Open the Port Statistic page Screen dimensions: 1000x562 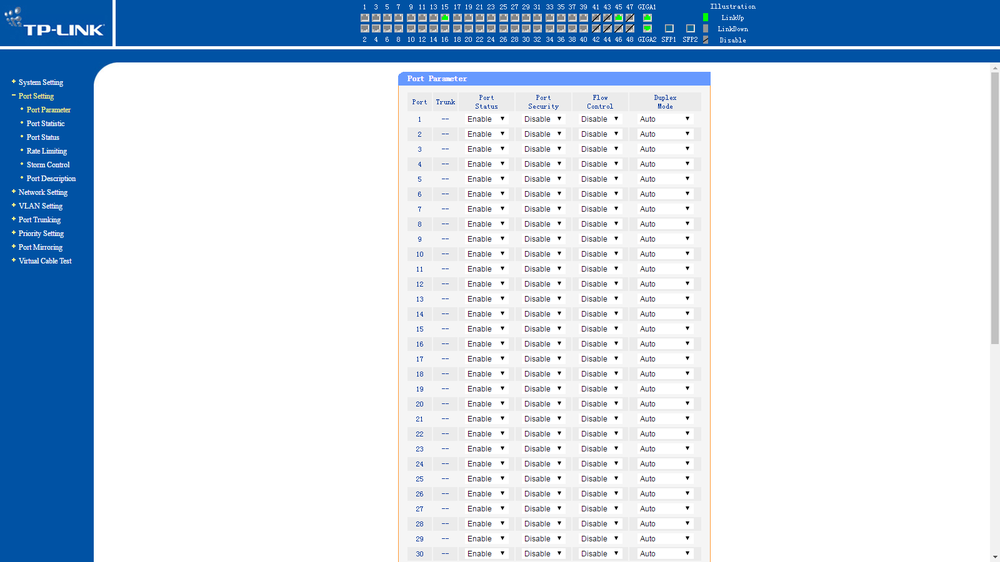(x=45, y=124)
